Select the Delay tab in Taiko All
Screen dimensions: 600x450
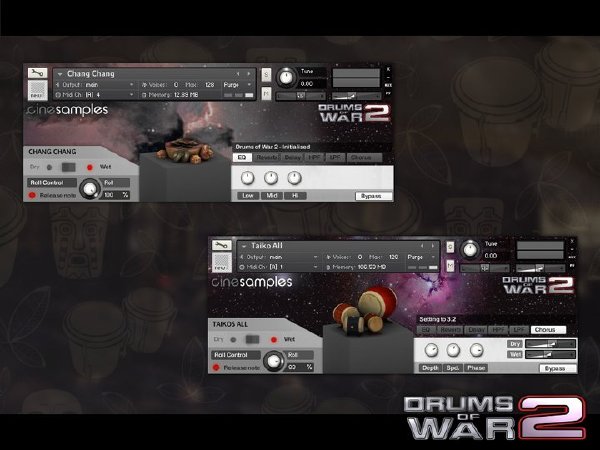point(476,329)
